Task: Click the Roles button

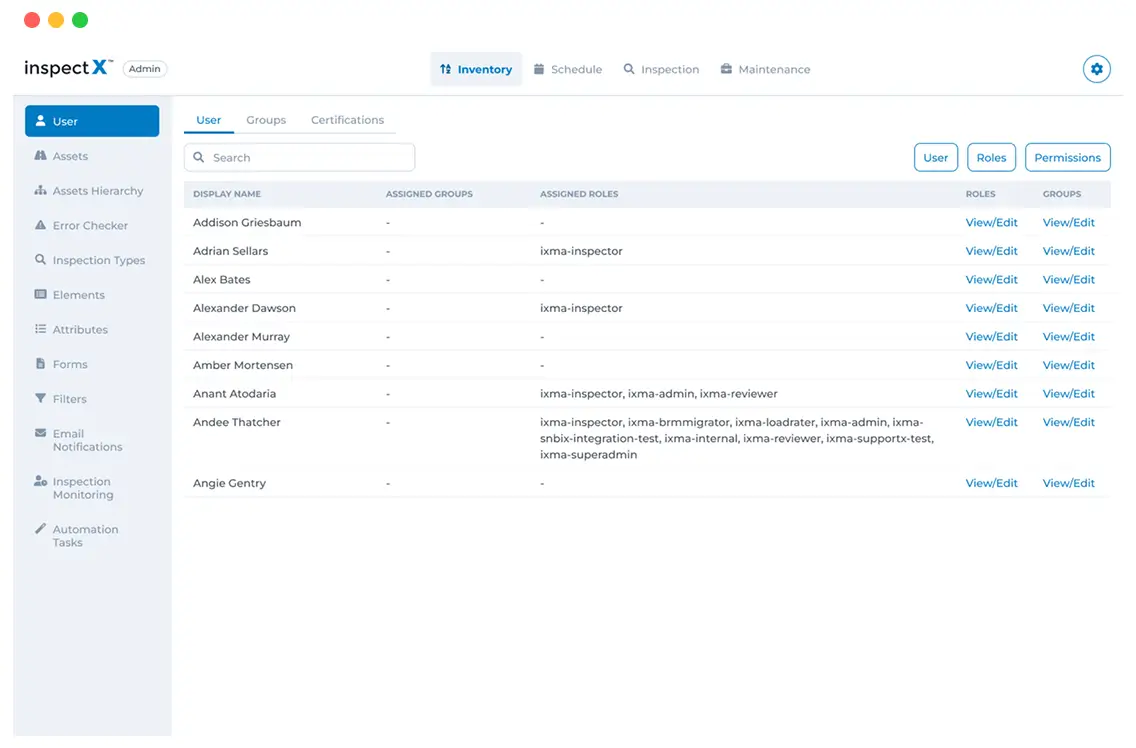Action: coord(991,157)
